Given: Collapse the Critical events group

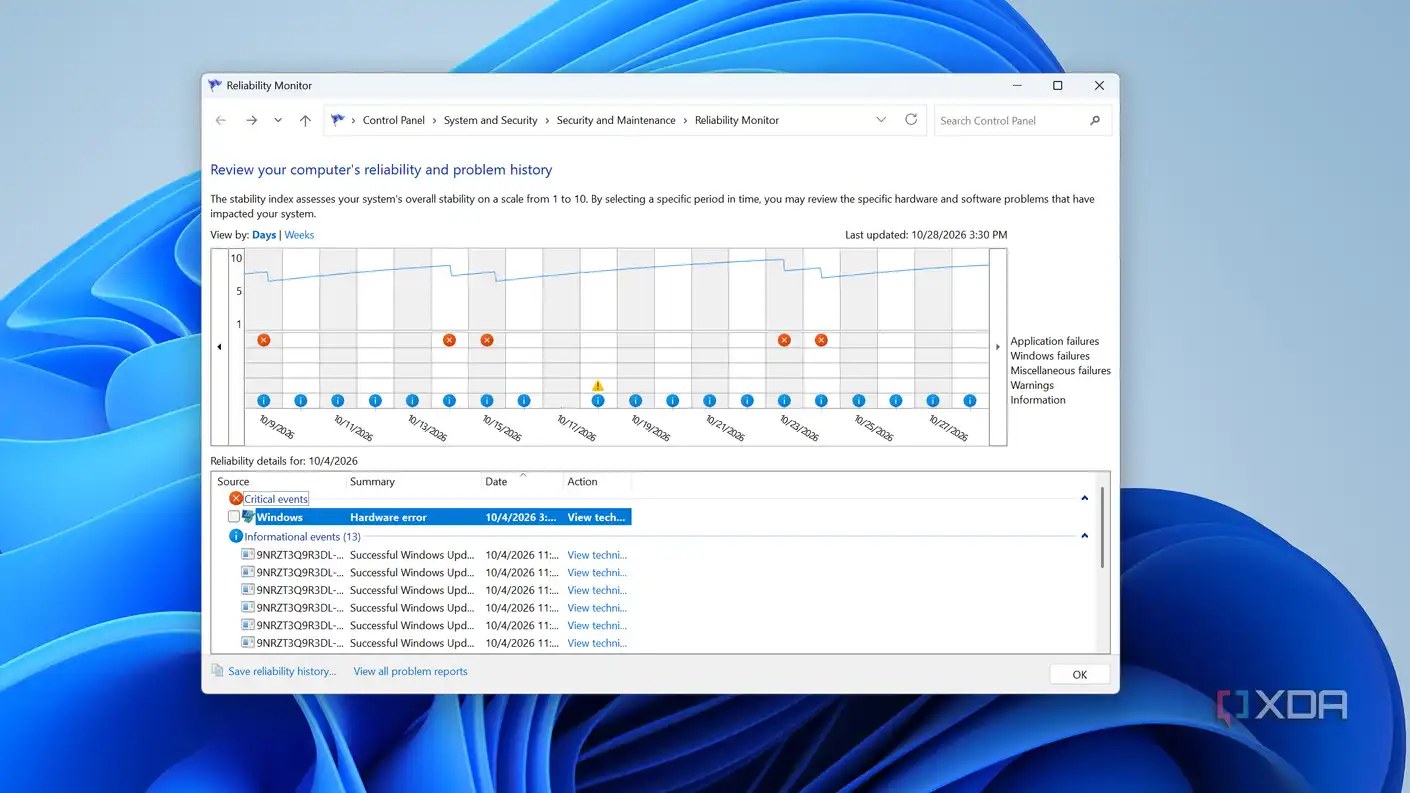Looking at the screenshot, I should point(1085,499).
